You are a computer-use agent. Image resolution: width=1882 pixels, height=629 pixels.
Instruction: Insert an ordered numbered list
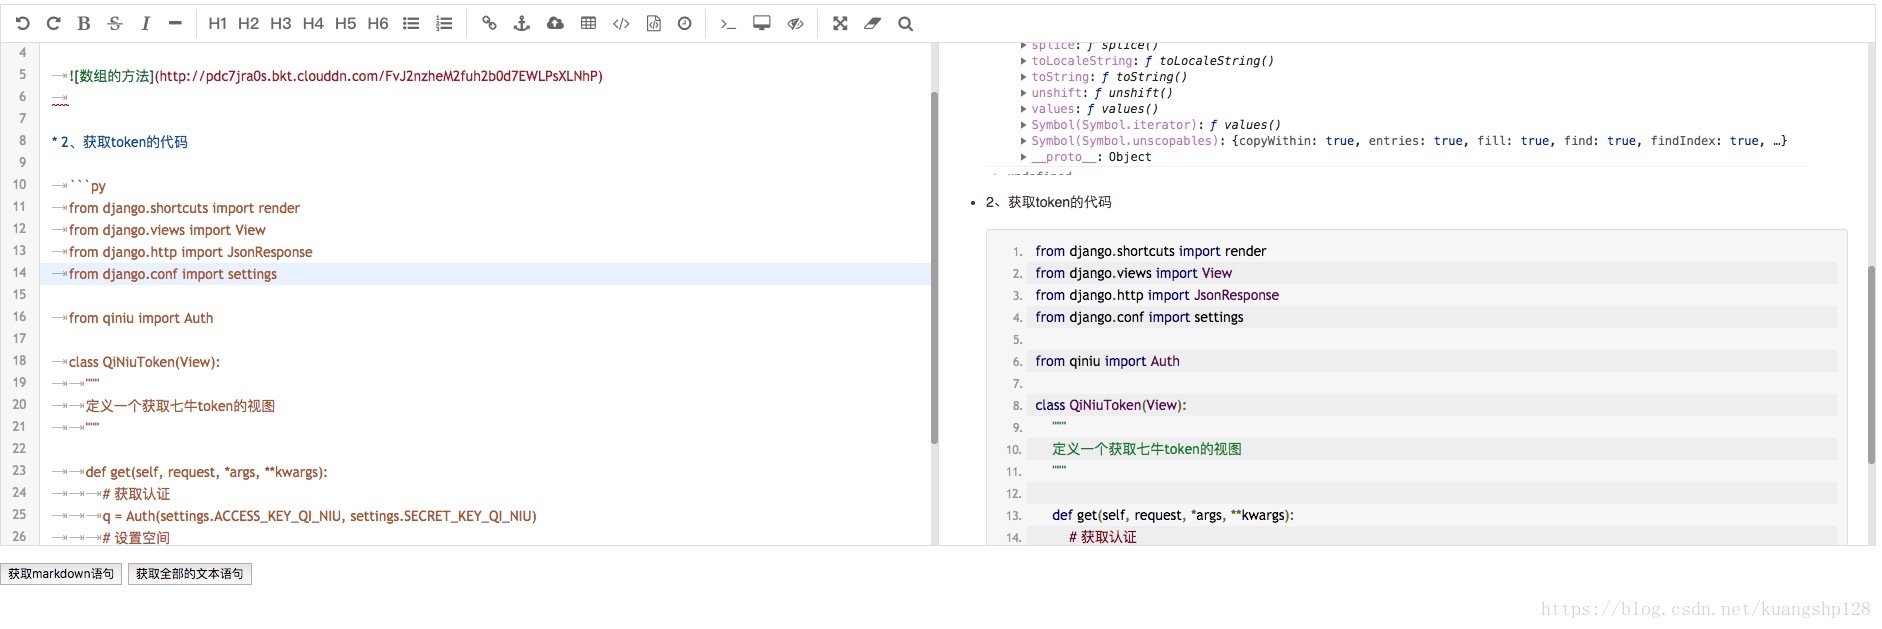click(x=444, y=23)
